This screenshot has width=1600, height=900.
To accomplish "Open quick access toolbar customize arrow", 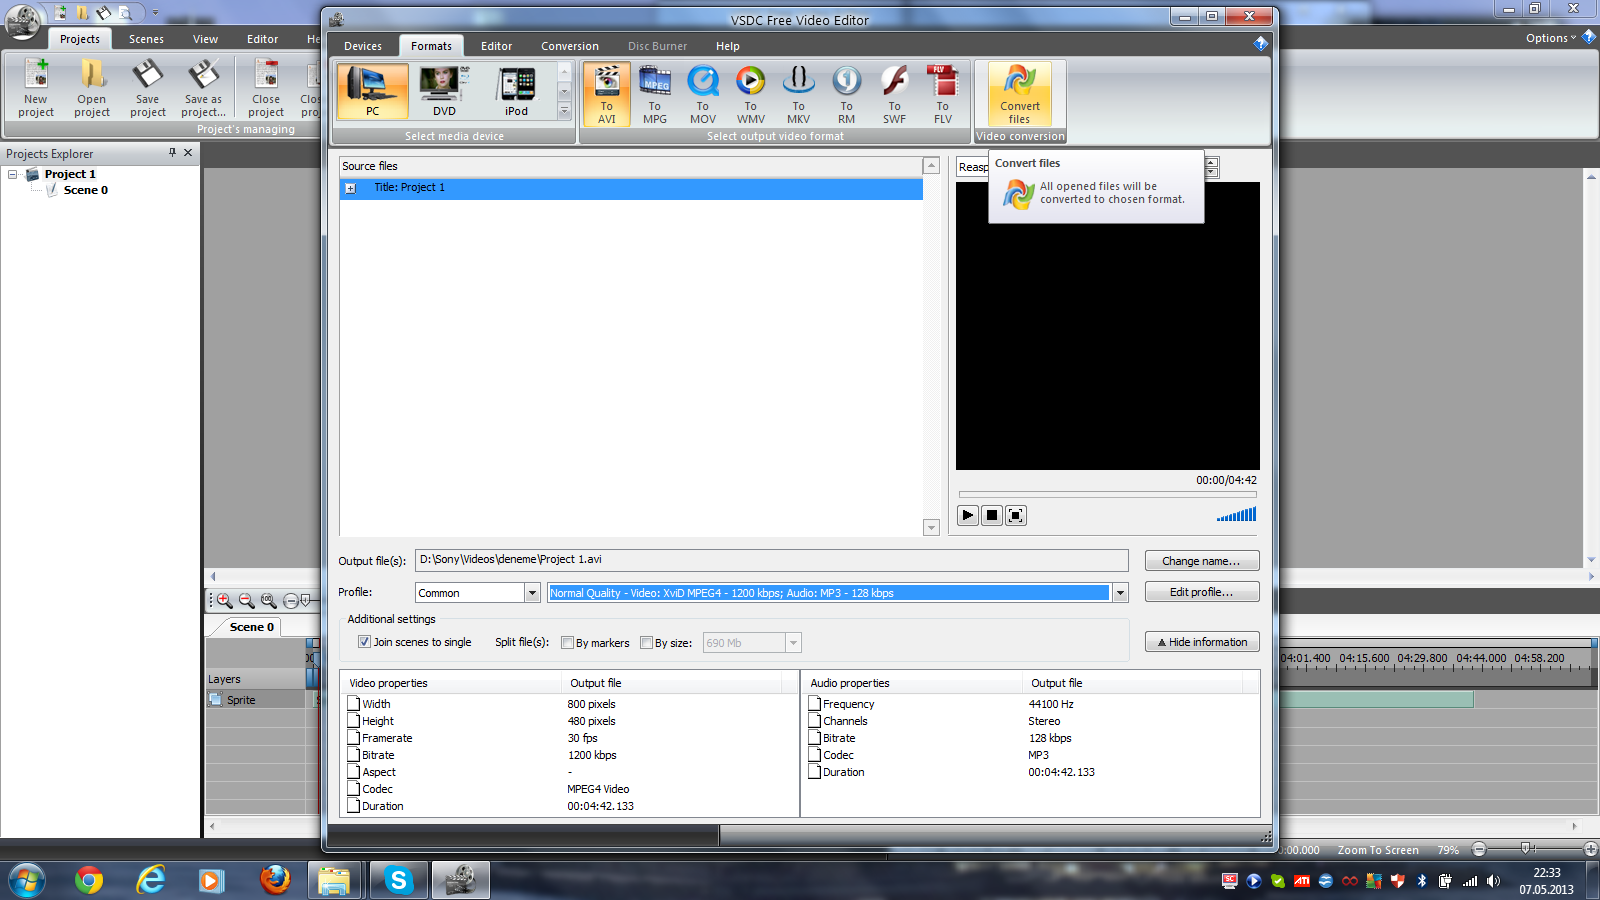I will [155, 13].
